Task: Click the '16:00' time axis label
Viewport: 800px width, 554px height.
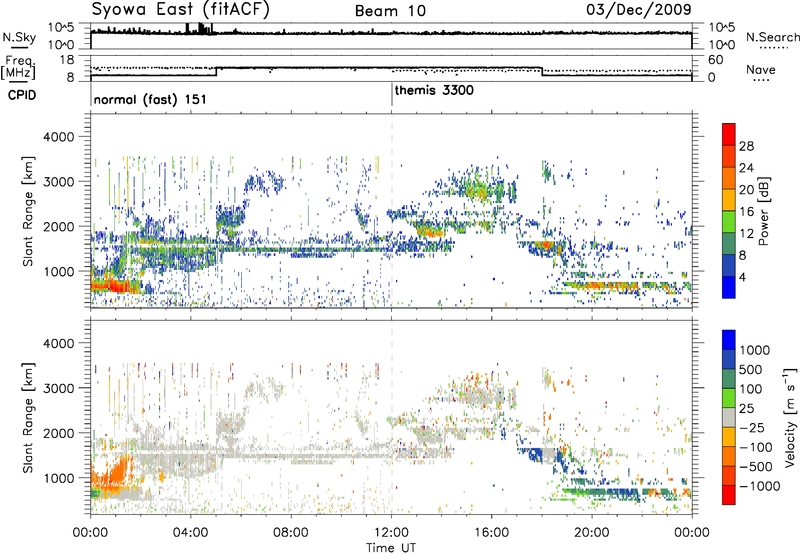Action: tap(492, 532)
